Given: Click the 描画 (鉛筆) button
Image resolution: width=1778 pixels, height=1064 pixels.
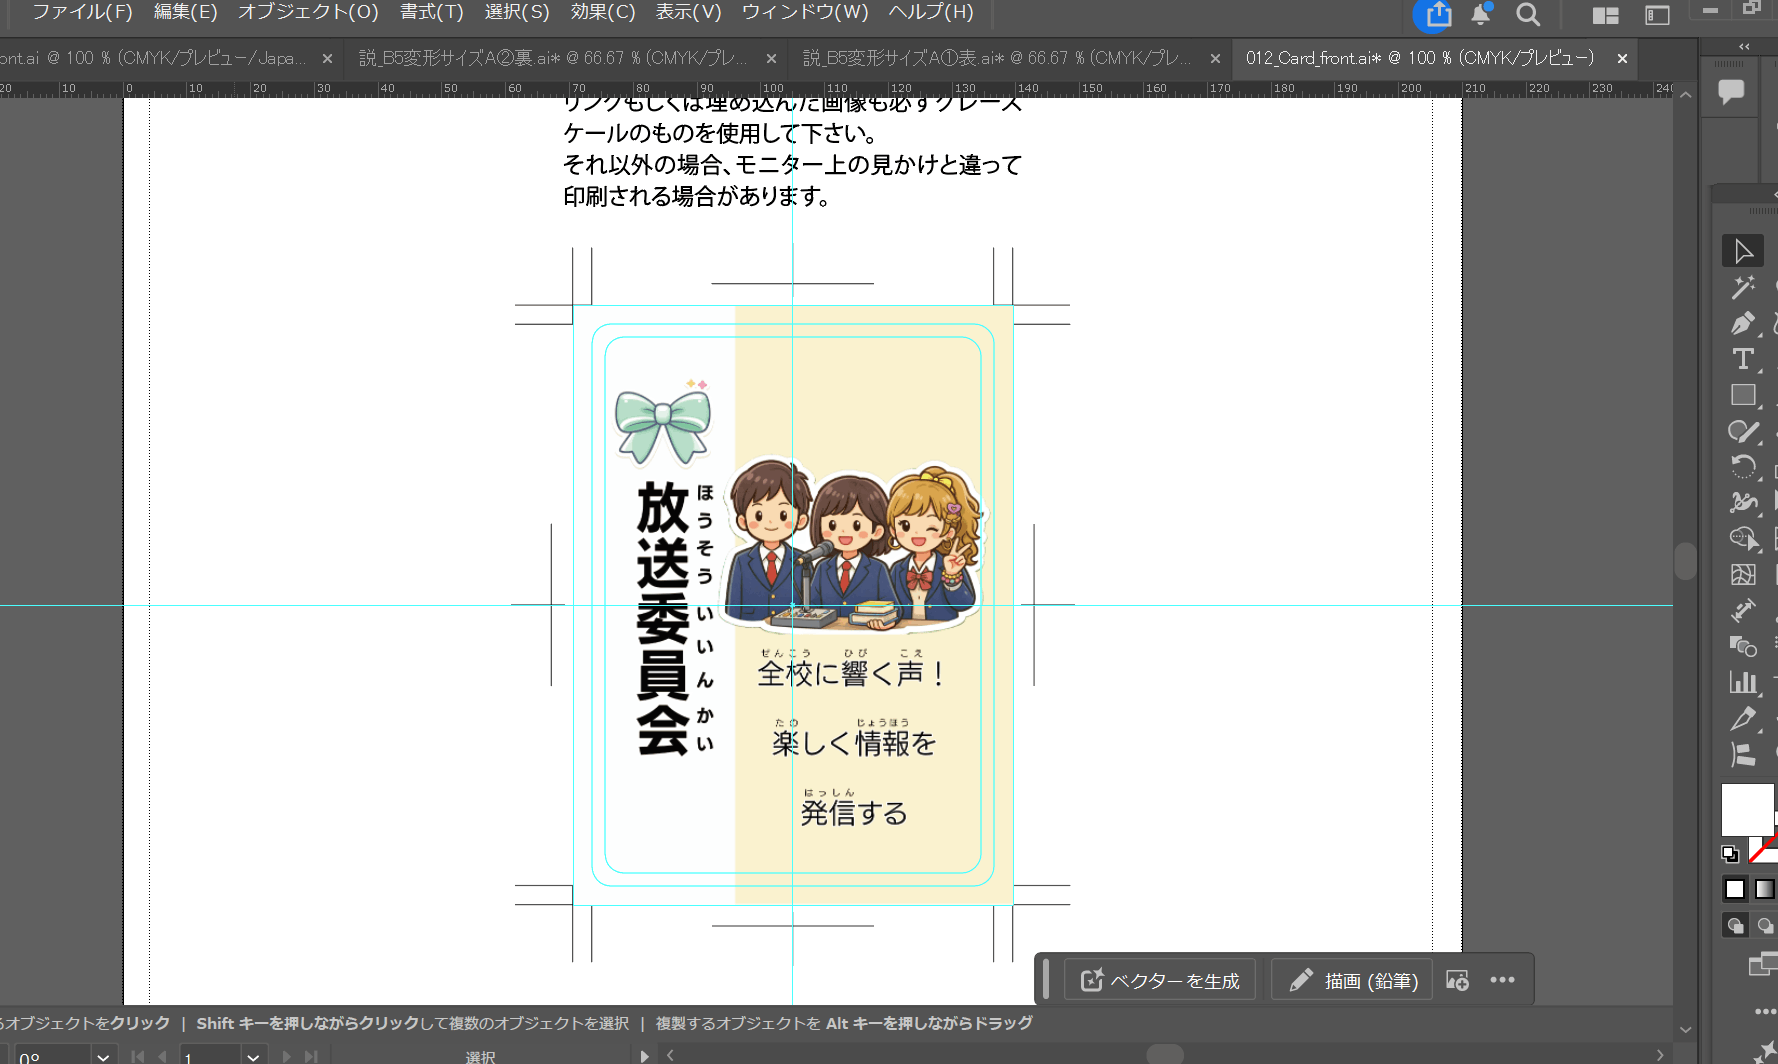Looking at the screenshot, I should 1353,981.
